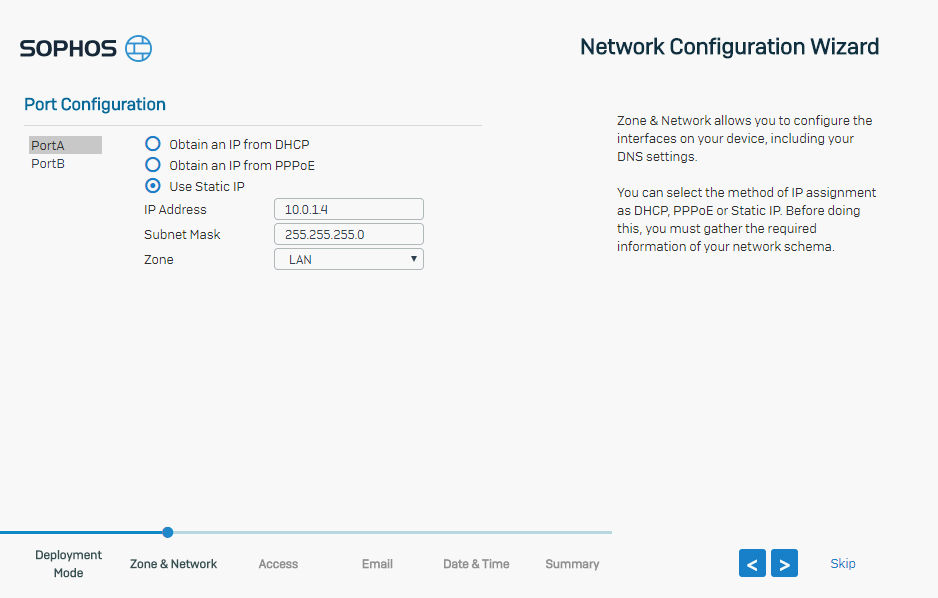Open the Zone & Network step

pos(173,564)
